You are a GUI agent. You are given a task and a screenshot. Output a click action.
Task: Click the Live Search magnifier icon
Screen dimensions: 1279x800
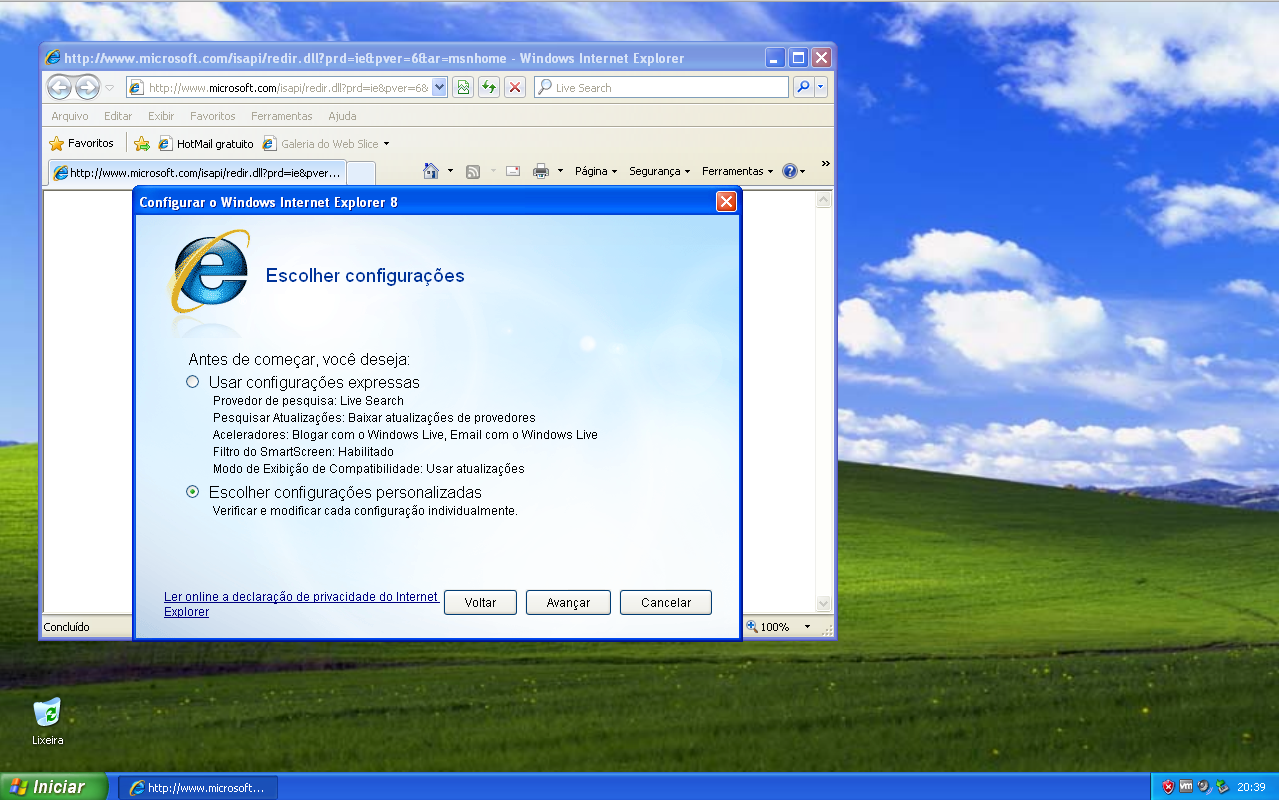(x=802, y=88)
